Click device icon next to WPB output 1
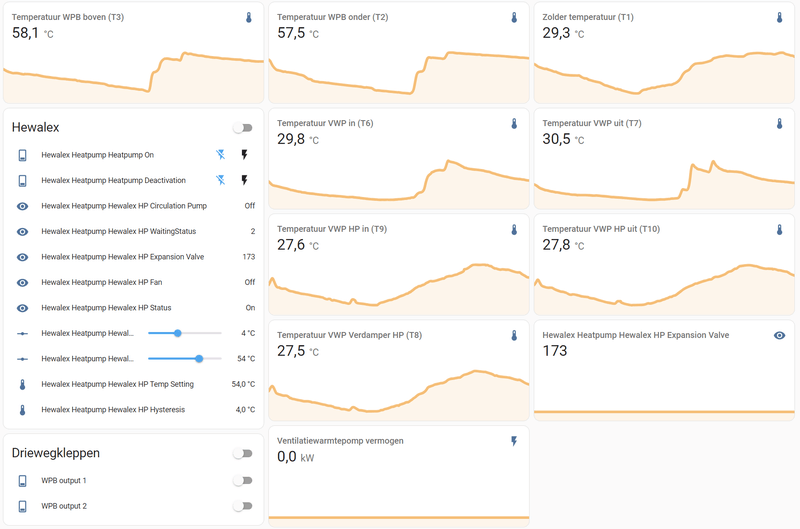Image resolution: width=800 pixels, height=529 pixels. 22,481
